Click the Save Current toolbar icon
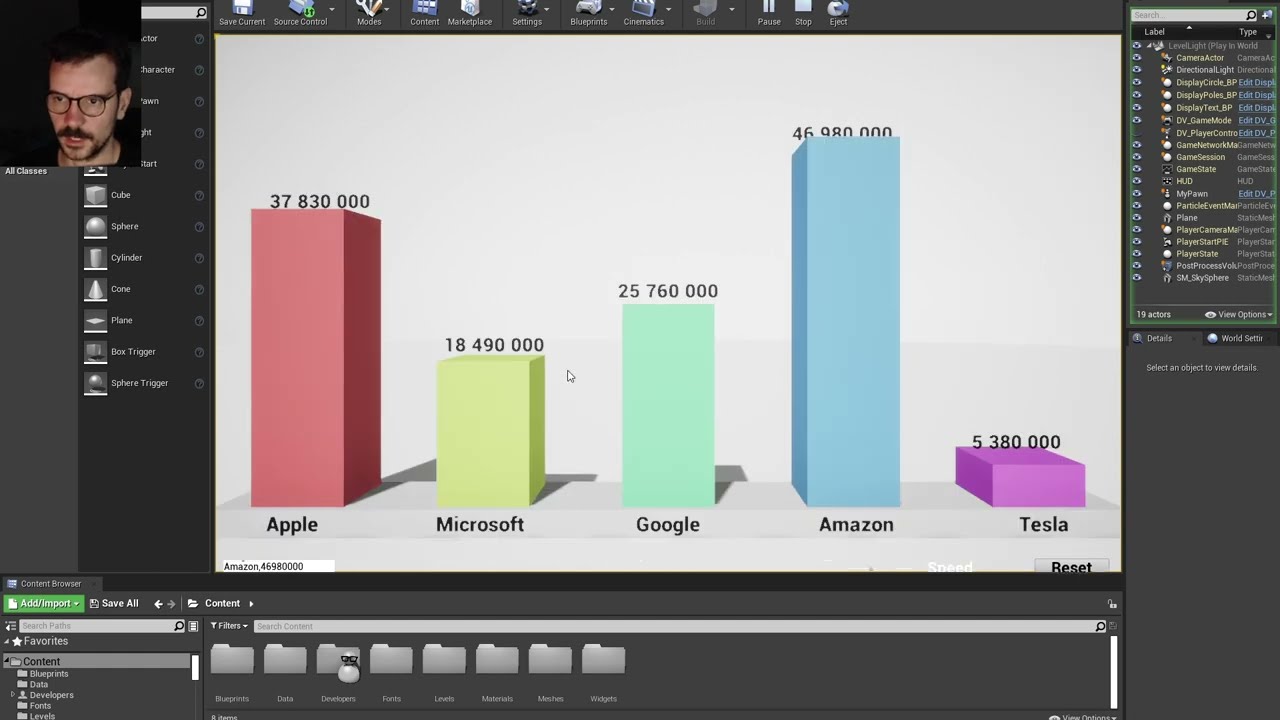The image size is (1280, 720). pyautogui.click(x=242, y=13)
